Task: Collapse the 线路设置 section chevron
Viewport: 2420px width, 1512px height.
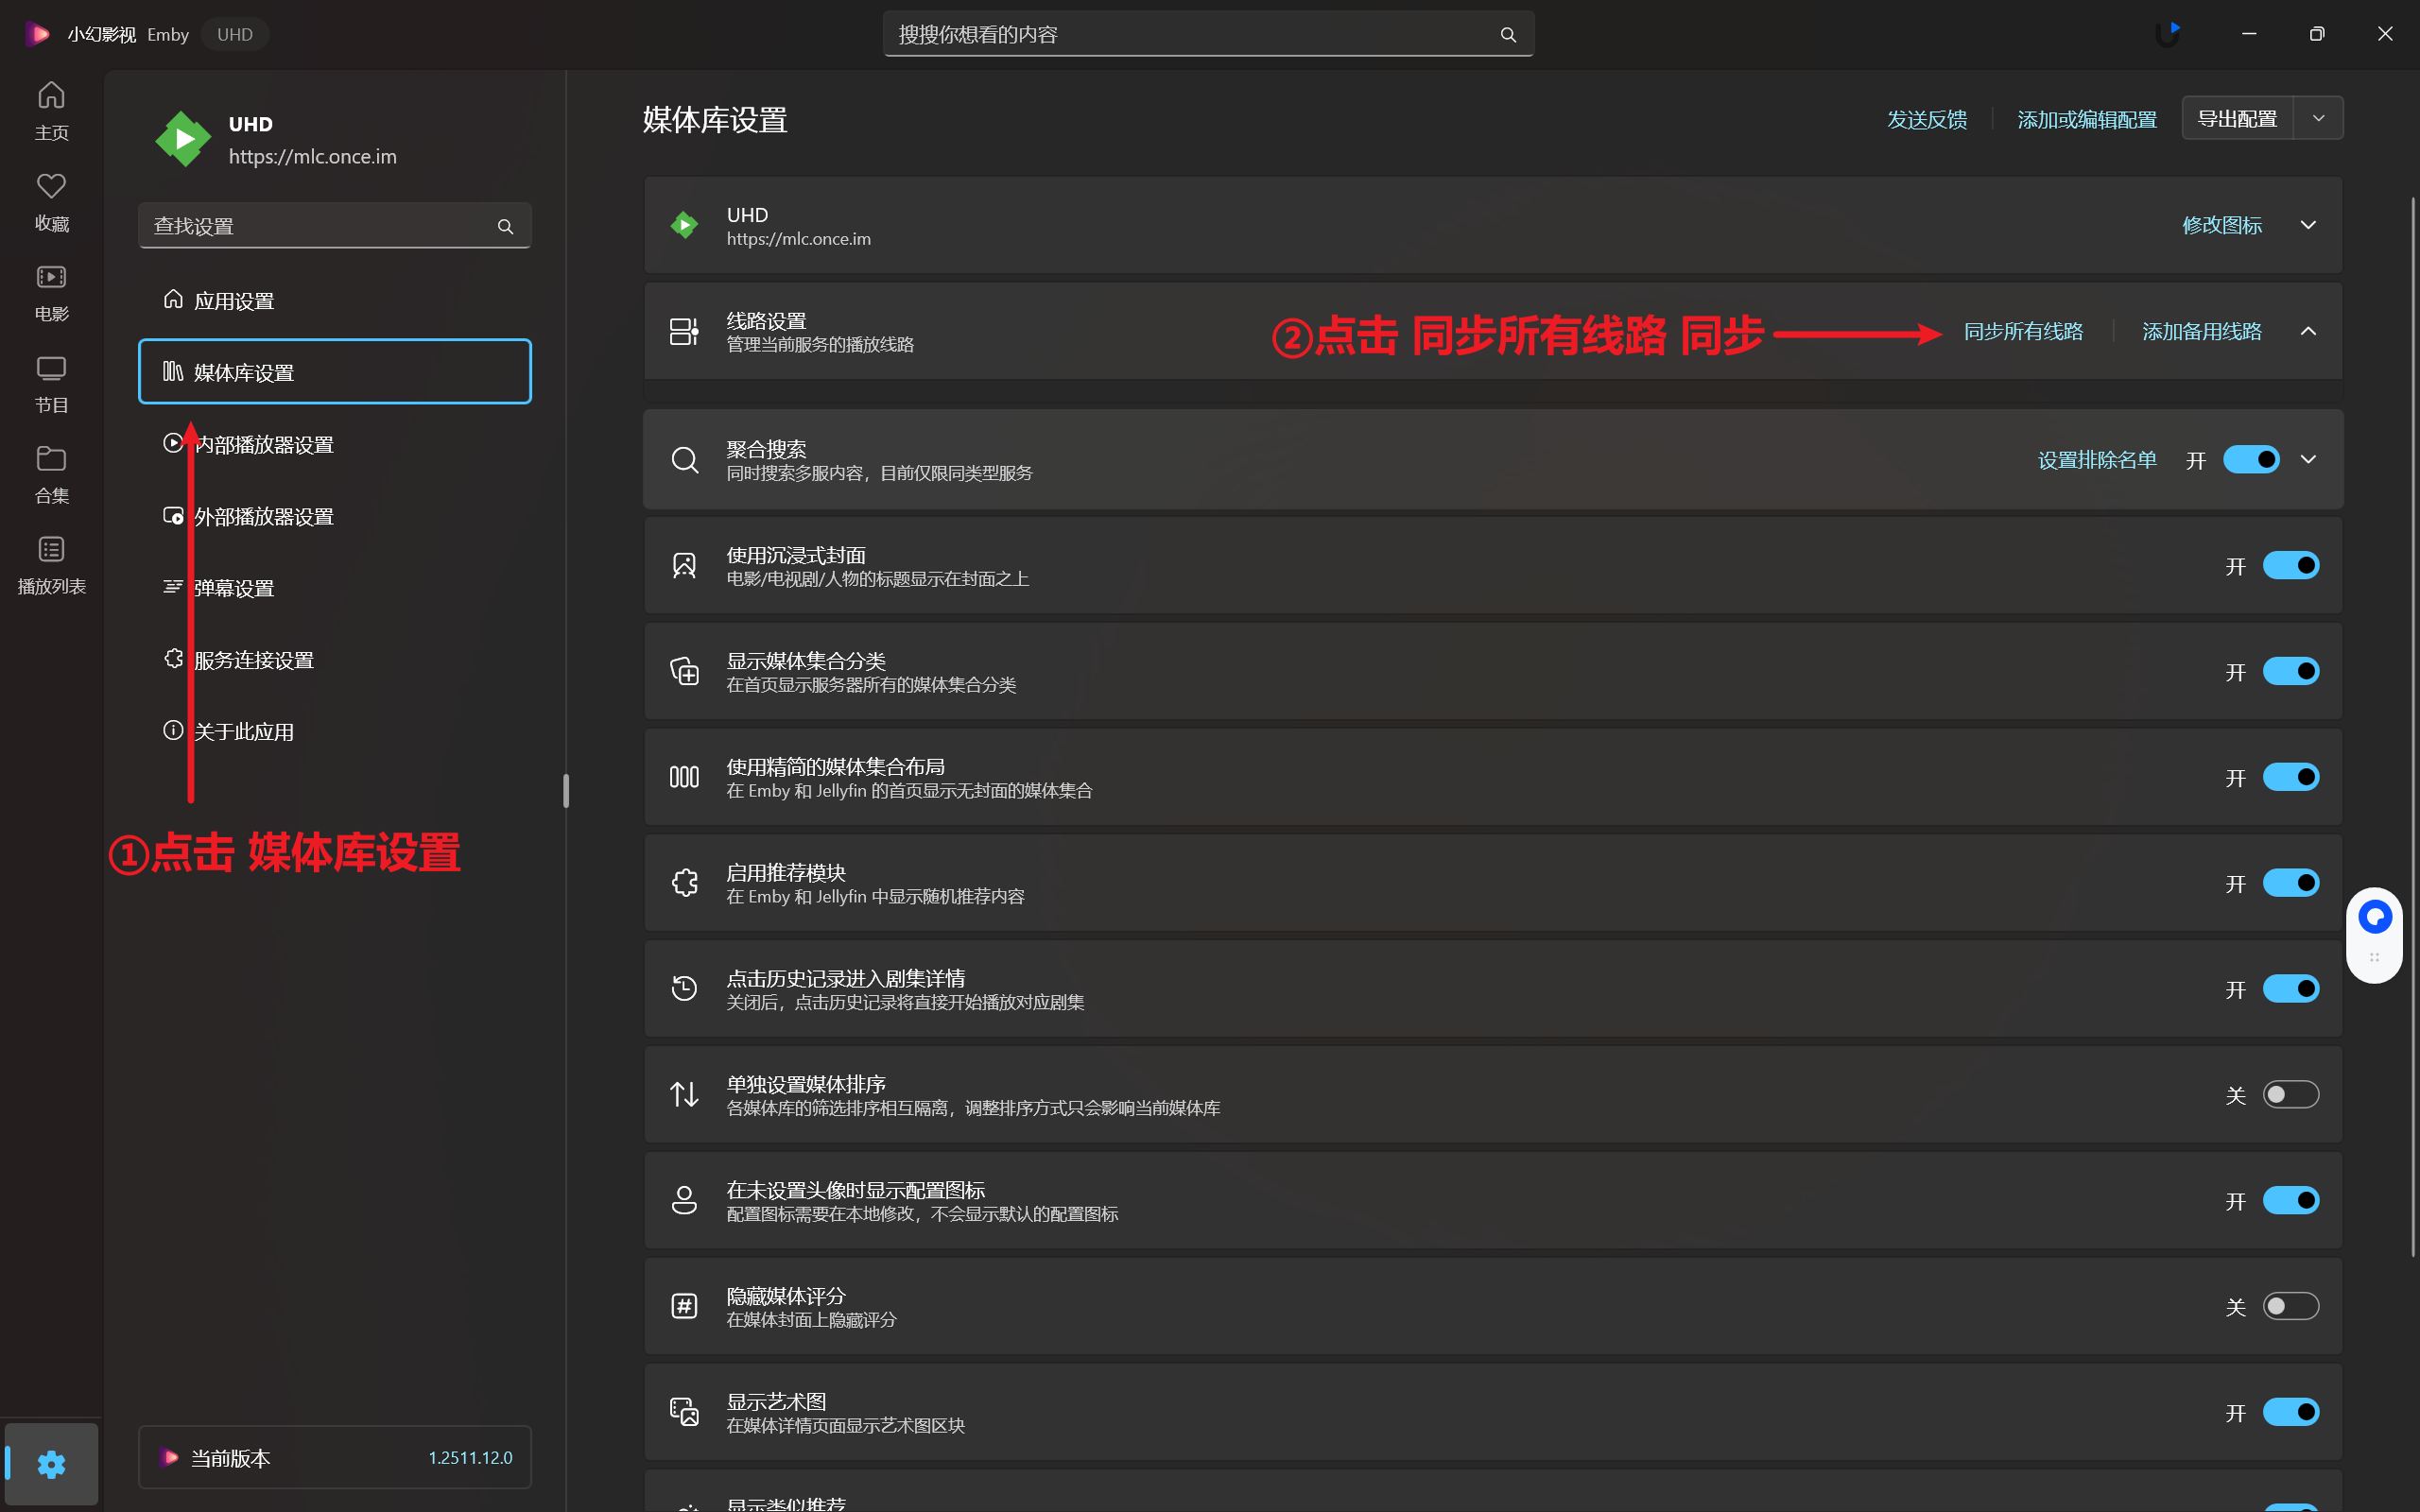Action: [x=2308, y=331]
